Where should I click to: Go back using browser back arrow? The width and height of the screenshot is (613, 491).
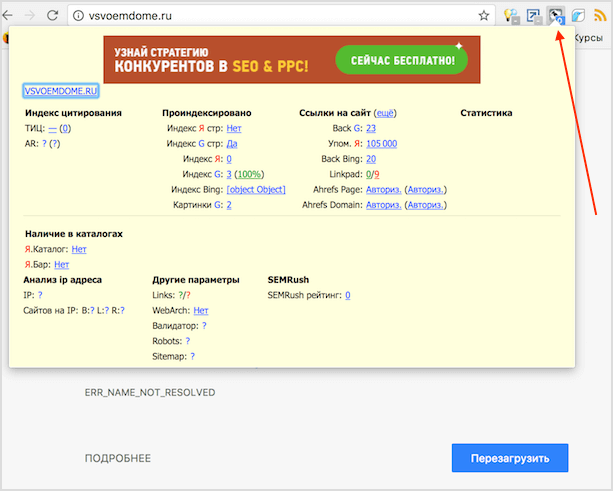[x=7, y=16]
